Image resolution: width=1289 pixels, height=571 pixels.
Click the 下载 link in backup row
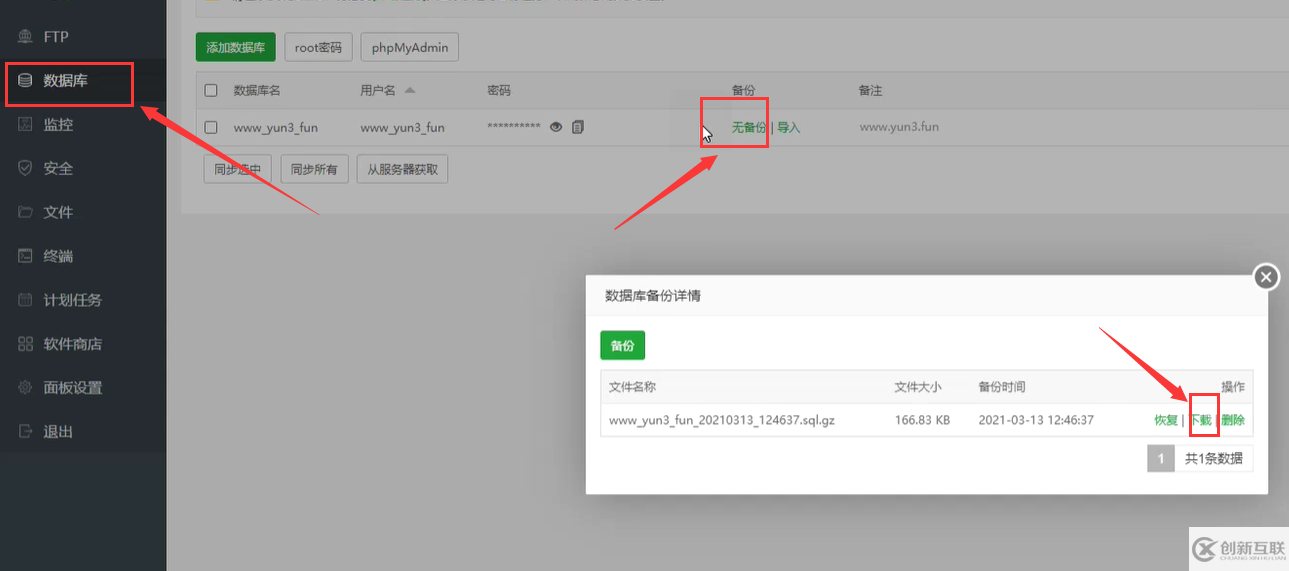(1200, 420)
